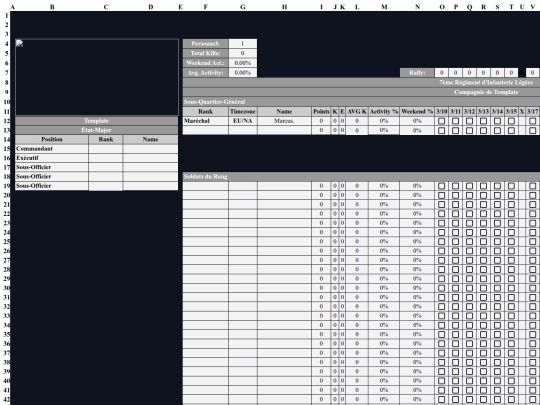
Task: Click the "Weekend Act.:" label cell
Action: point(205,63)
